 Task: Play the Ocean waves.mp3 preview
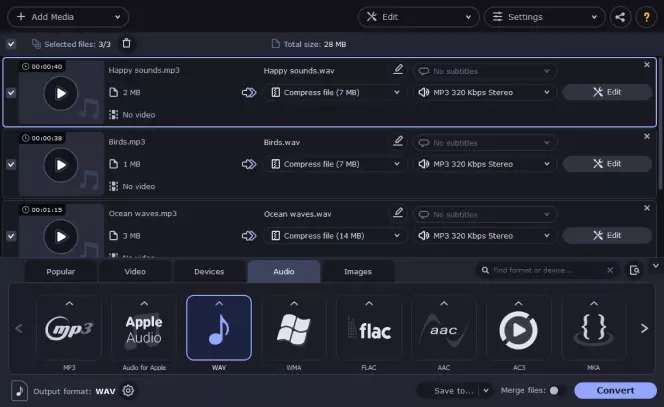pos(61,236)
